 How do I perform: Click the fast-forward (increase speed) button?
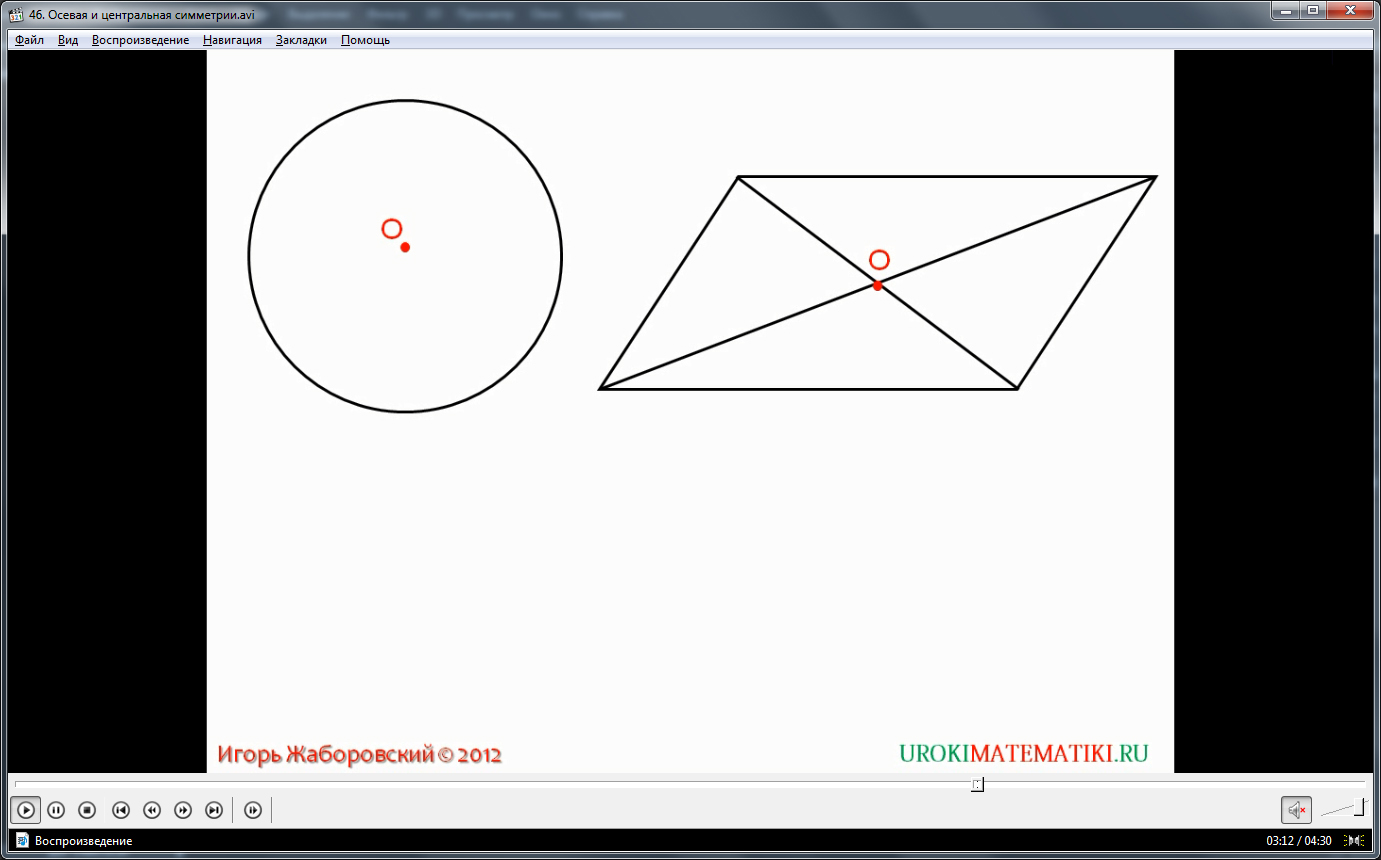coord(183,810)
